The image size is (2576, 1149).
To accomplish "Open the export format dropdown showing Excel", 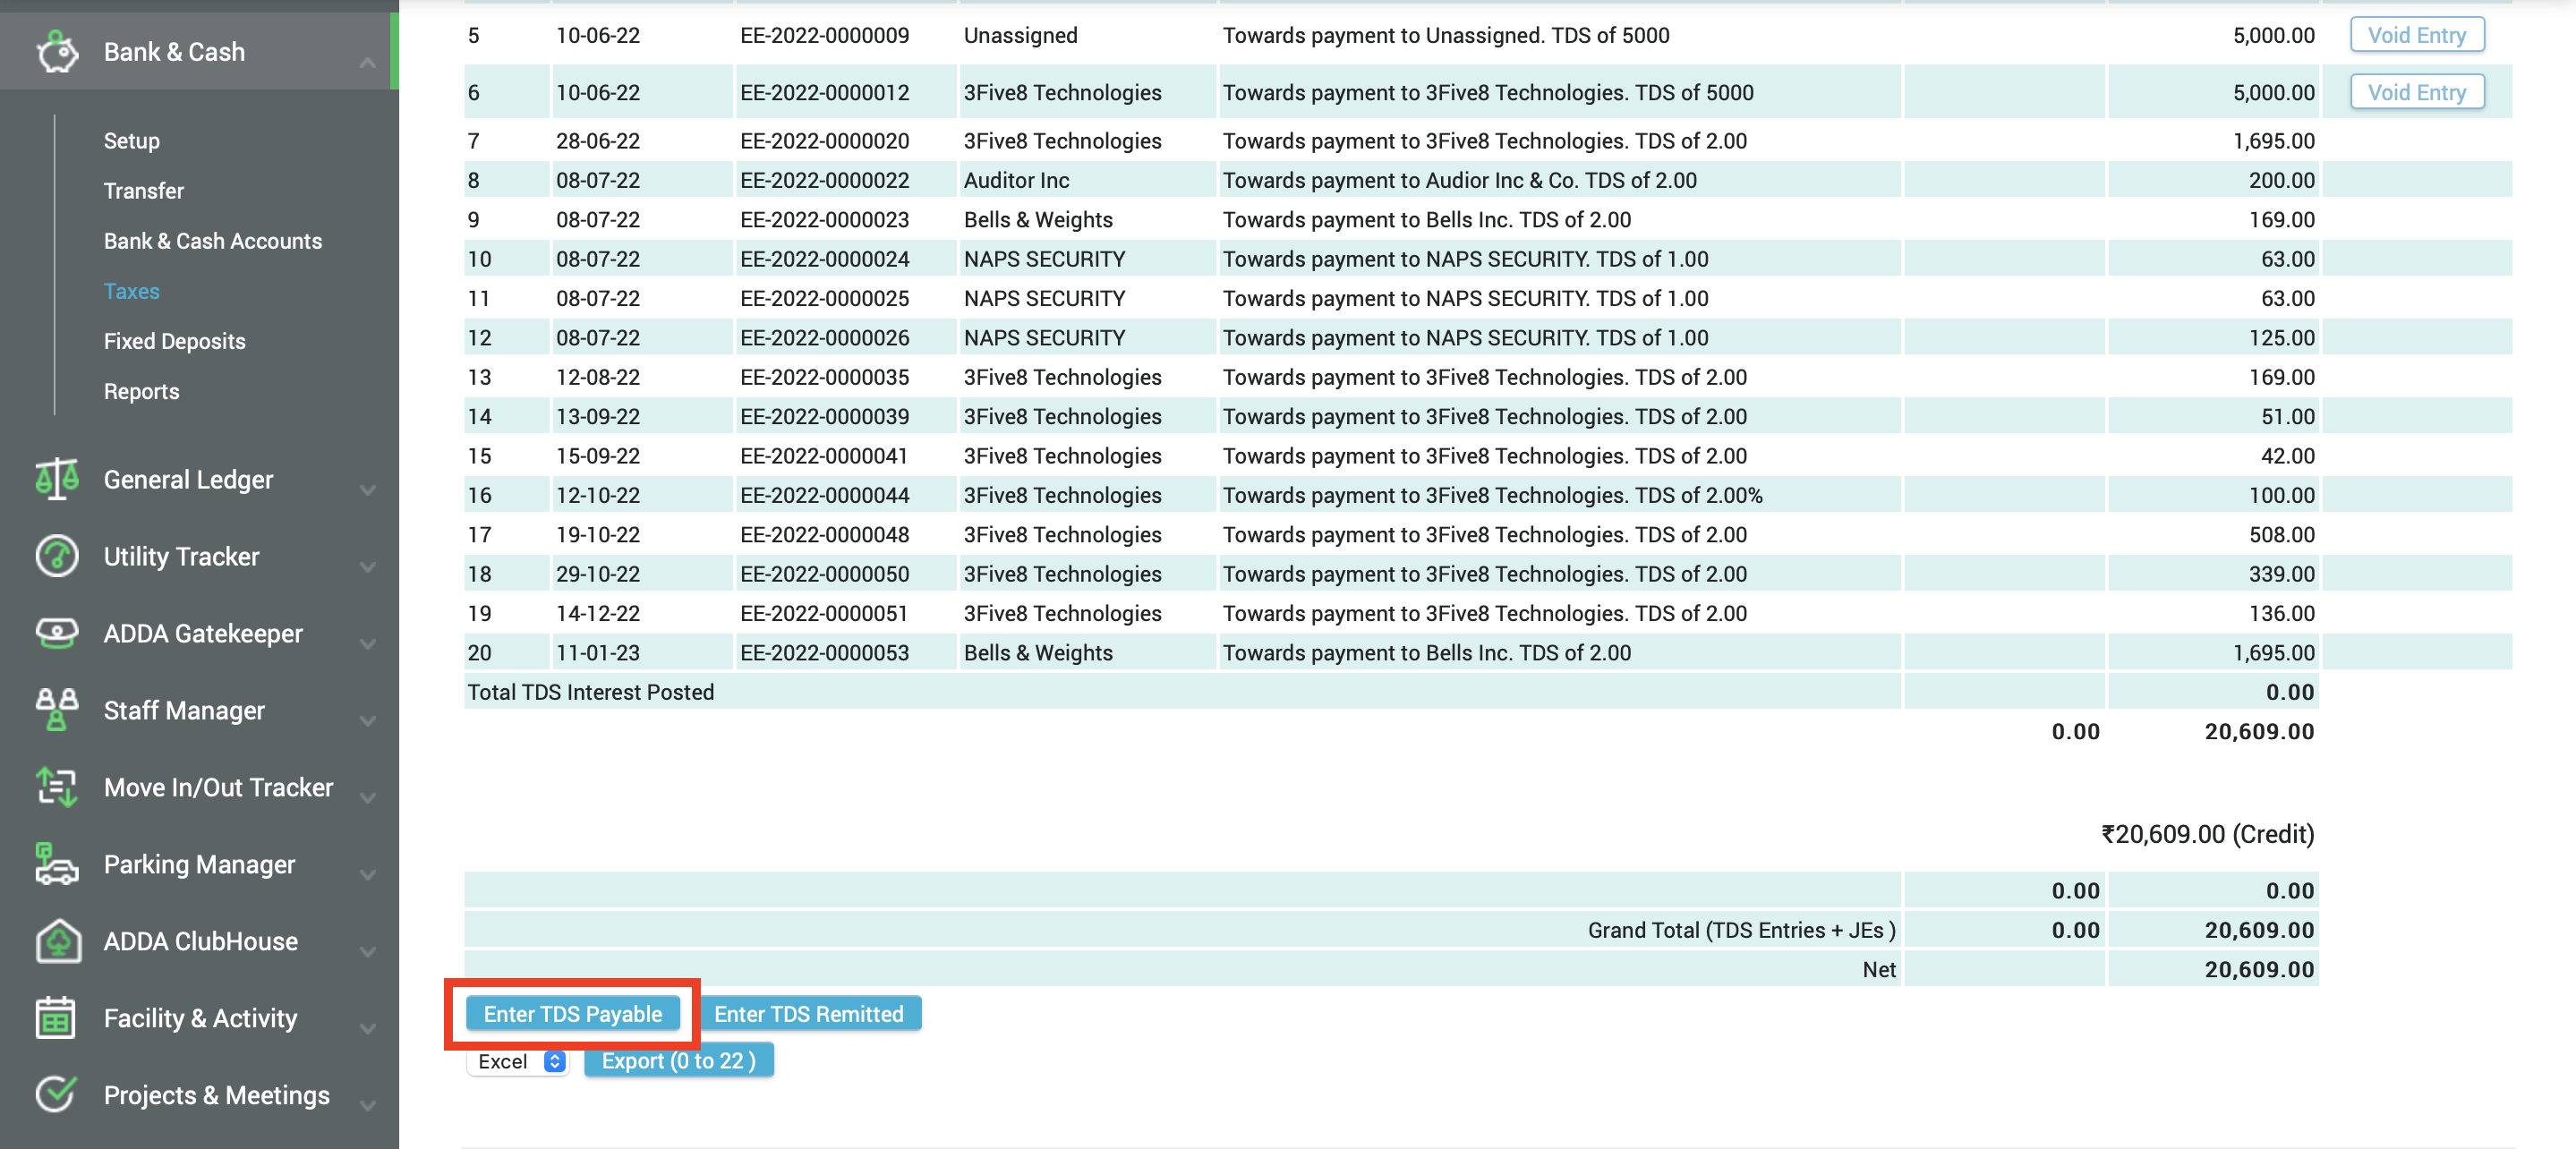I will 517,1061.
